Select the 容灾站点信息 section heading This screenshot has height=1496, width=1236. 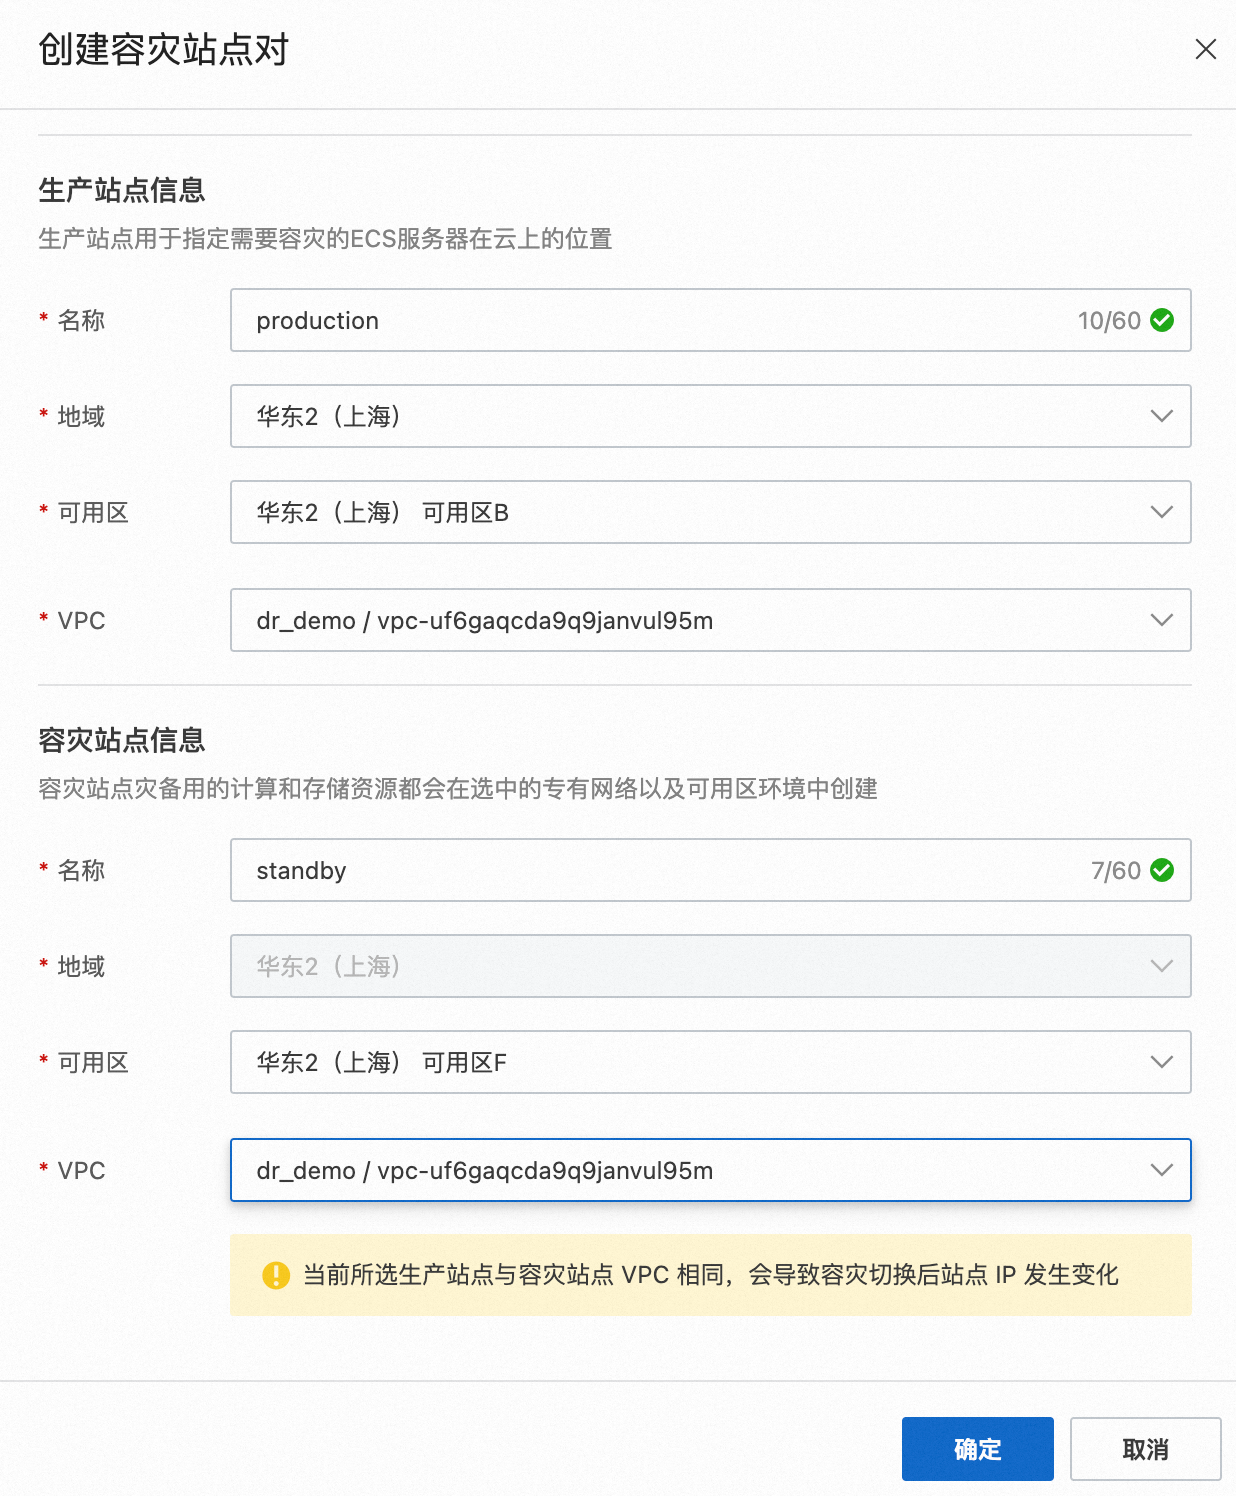click(x=122, y=740)
